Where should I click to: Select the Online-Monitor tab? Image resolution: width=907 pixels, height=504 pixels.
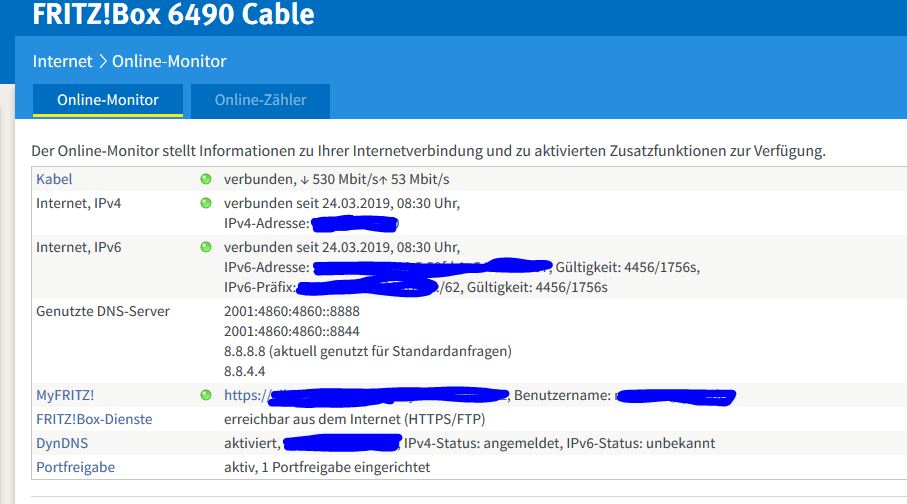point(108,101)
